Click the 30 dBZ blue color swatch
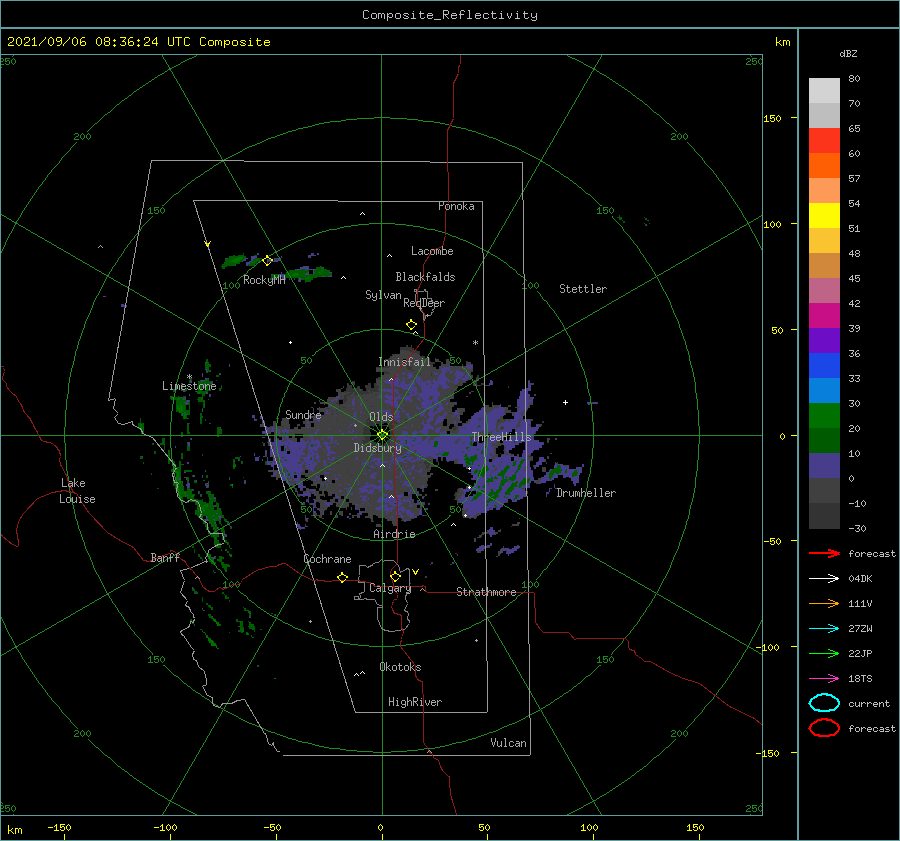The height and width of the screenshot is (841, 900). click(x=824, y=390)
